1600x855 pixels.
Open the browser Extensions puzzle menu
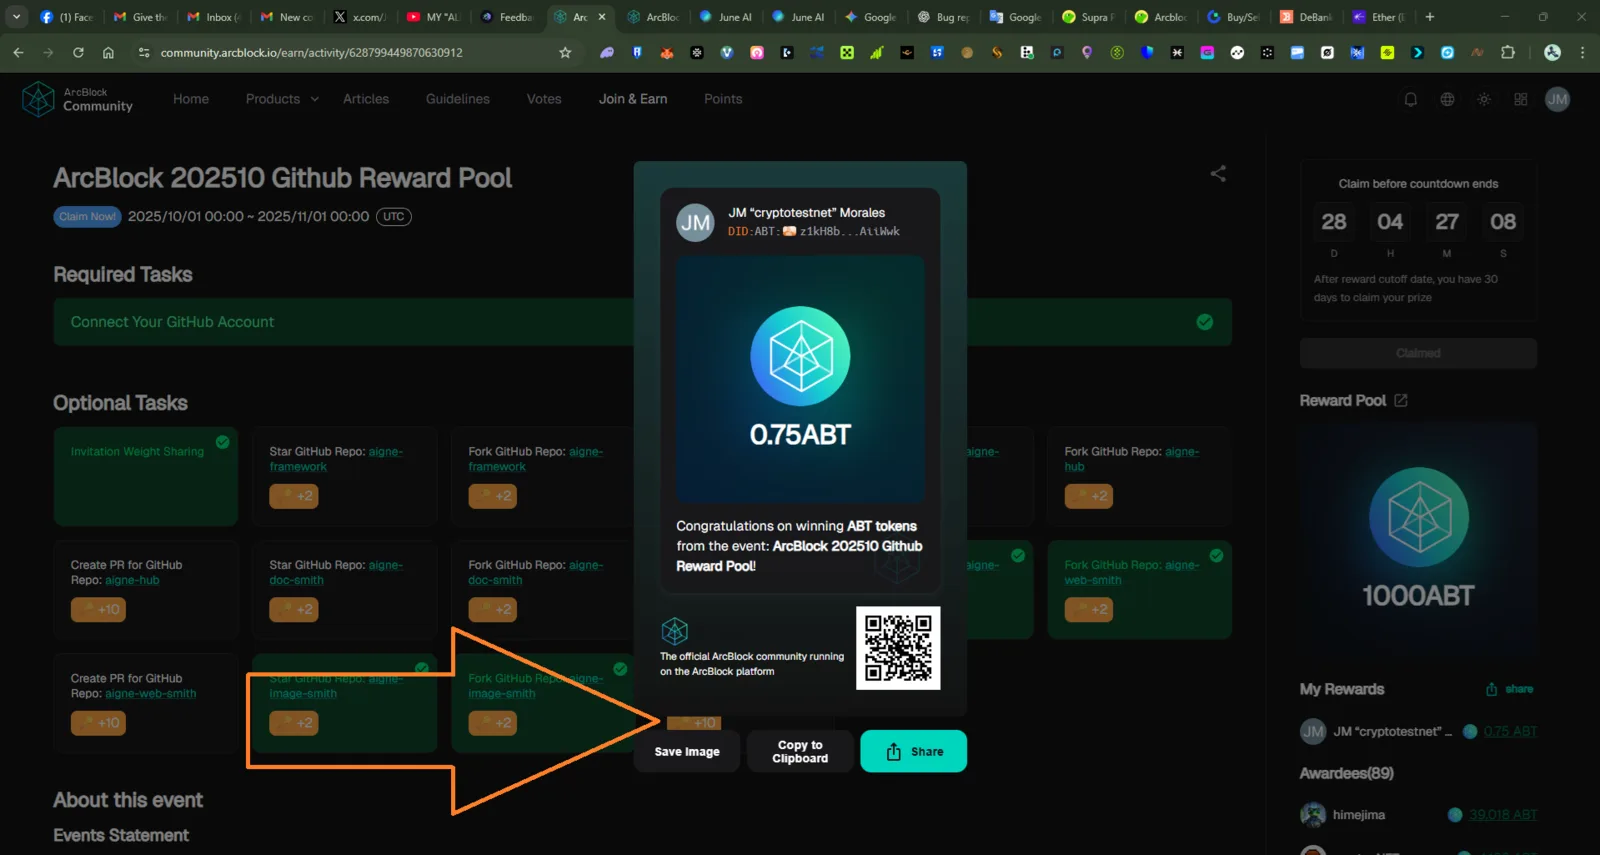pos(1508,53)
